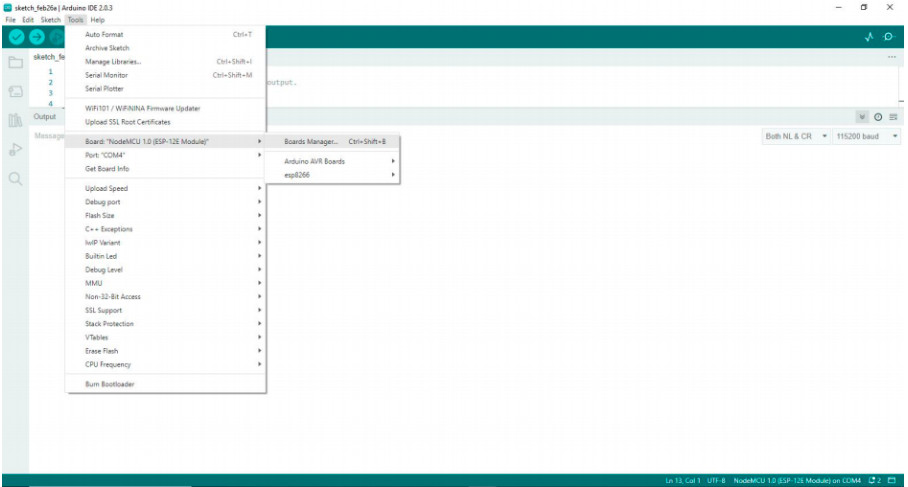Clear output using the lines icon

pos(894,117)
